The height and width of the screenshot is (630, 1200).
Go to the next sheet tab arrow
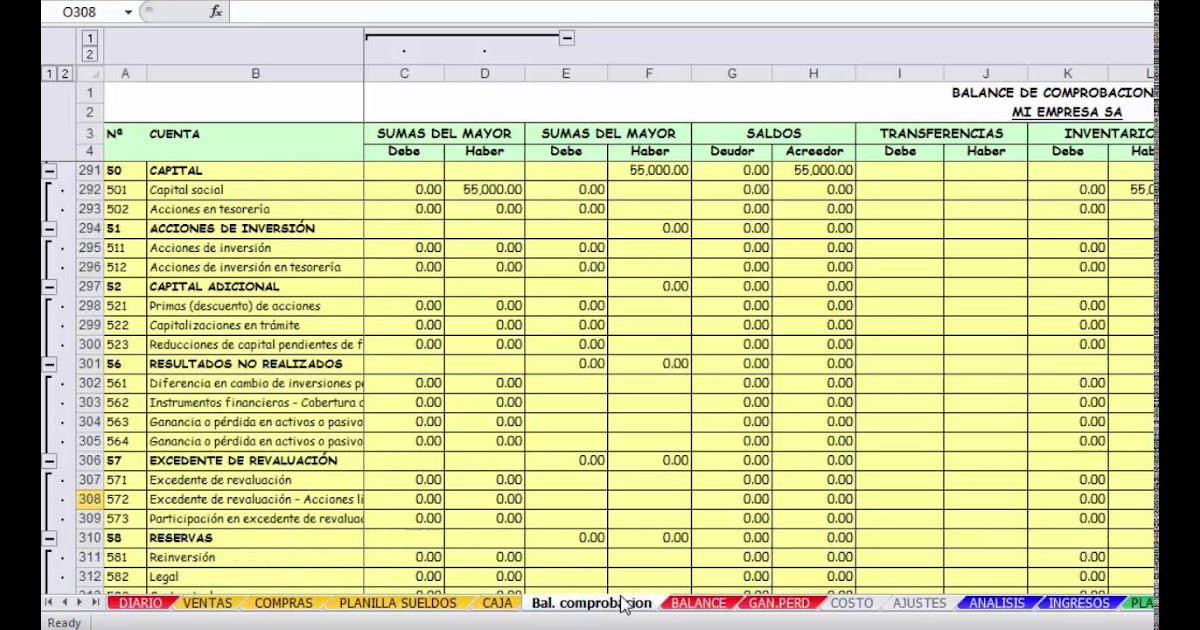[x=79, y=602]
